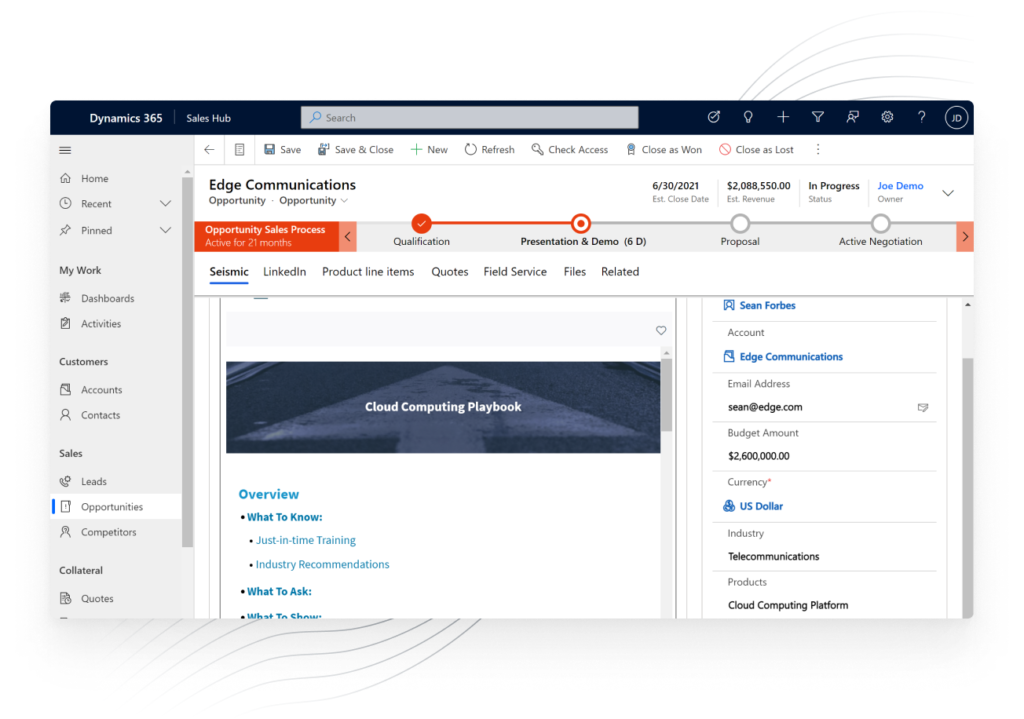Collapse the Opportunity Sales Process left arrow
This screenshot has width=1024, height=719.
pyautogui.click(x=347, y=236)
